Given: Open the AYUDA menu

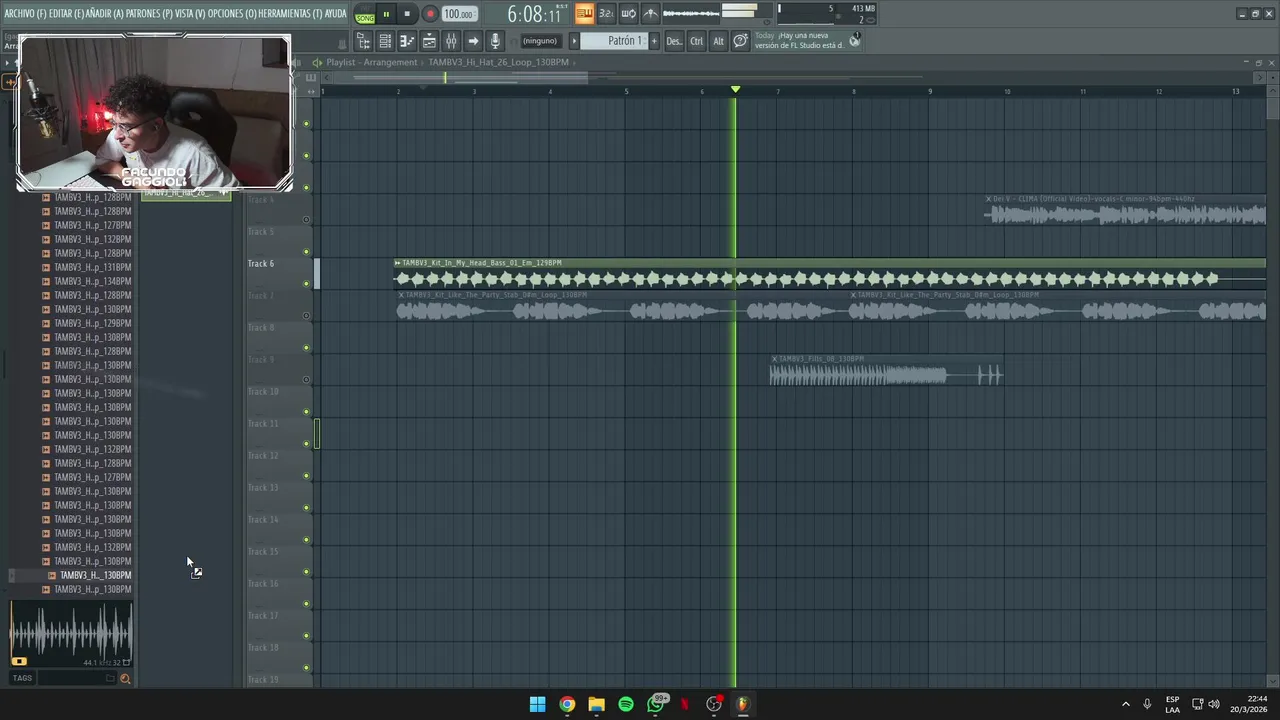Looking at the screenshot, I should (336, 14).
